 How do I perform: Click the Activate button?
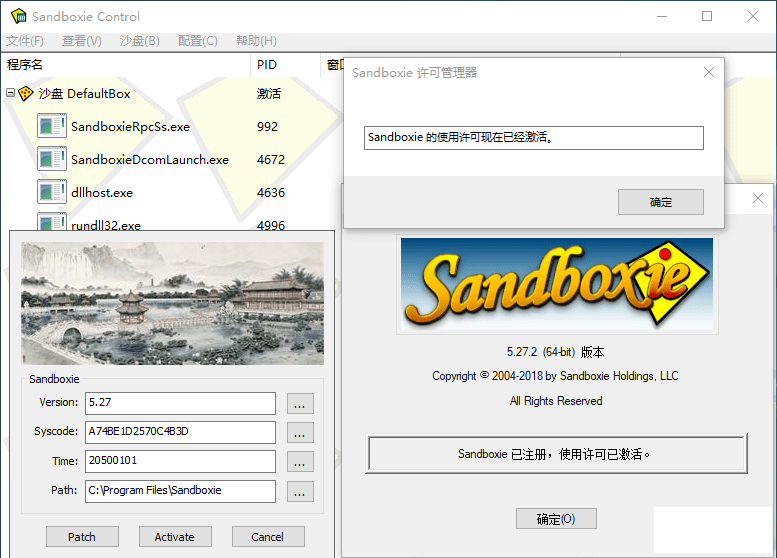click(175, 537)
